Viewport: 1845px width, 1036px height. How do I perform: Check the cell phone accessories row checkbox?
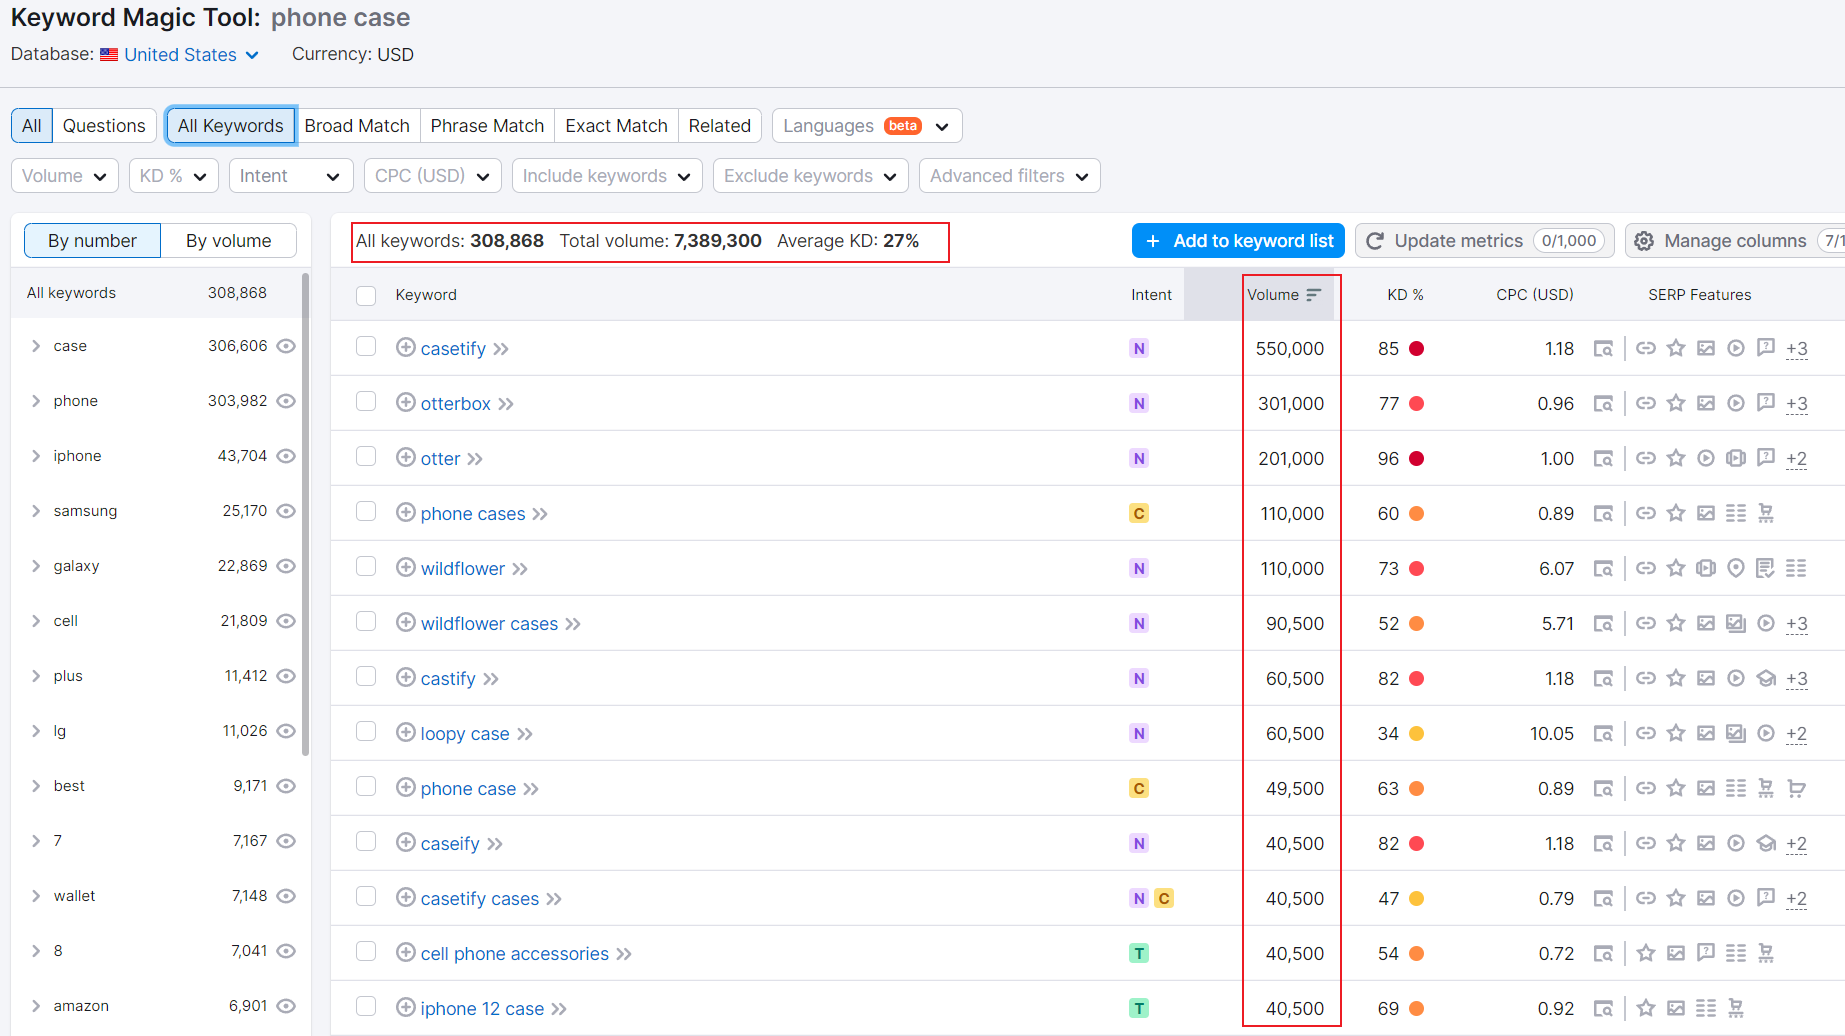click(x=366, y=951)
